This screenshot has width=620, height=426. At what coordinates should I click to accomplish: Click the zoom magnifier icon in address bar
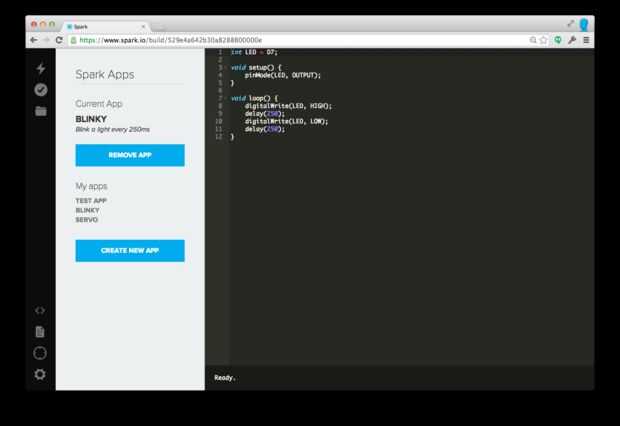click(x=533, y=40)
